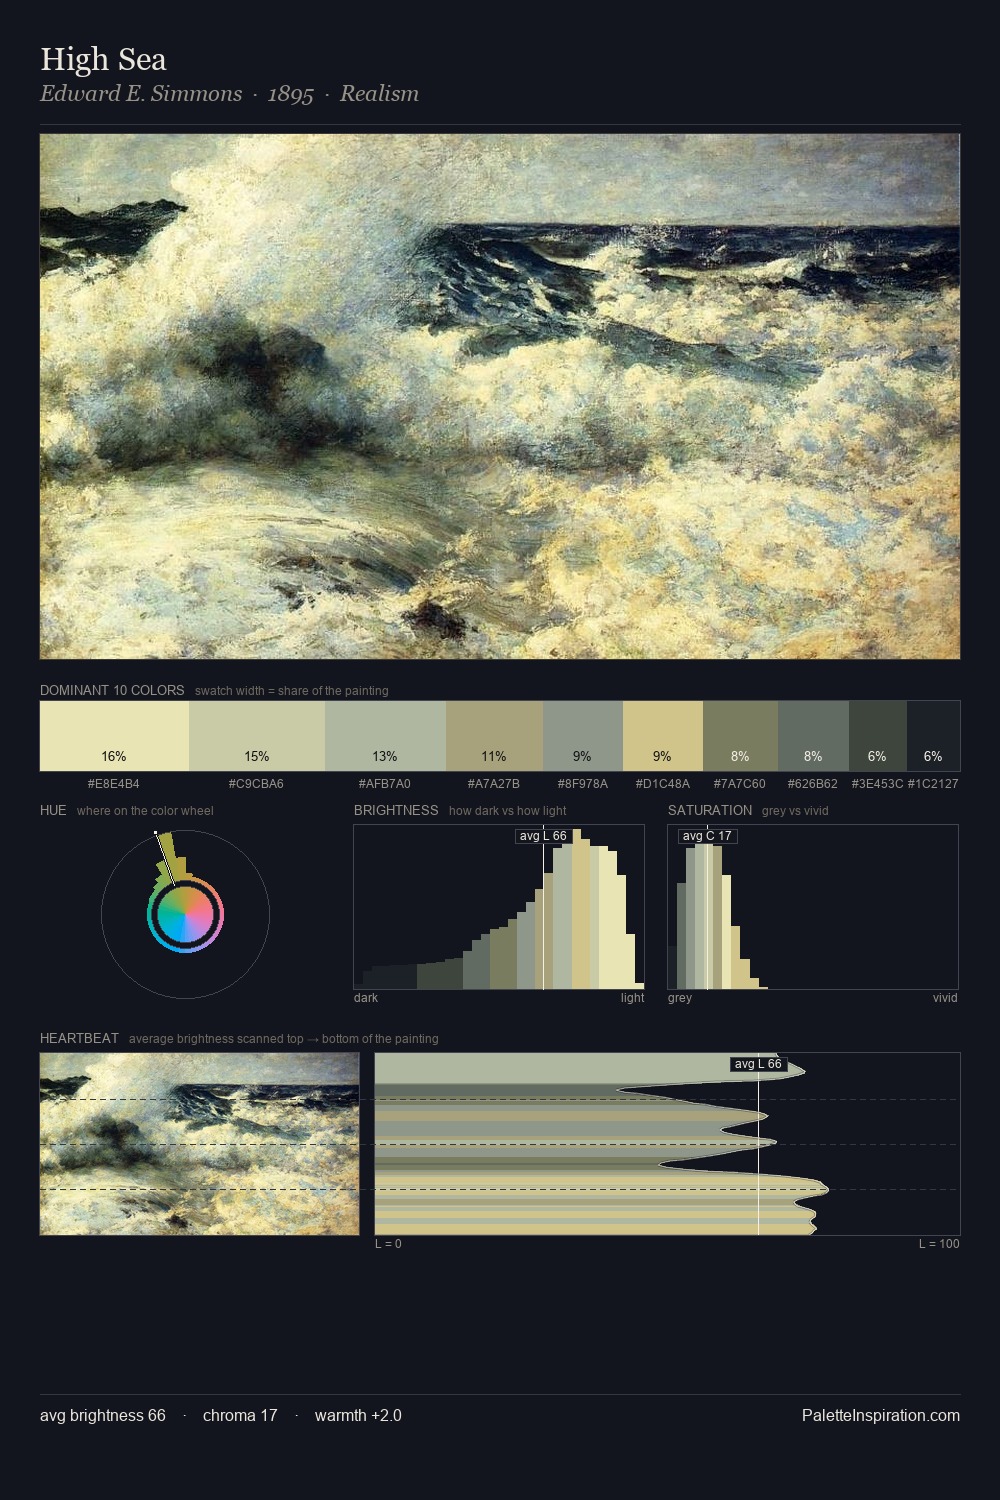Click the 'Realism' style label
The width and height of the screenshot is (1000, 1500).
pos(379,94)
